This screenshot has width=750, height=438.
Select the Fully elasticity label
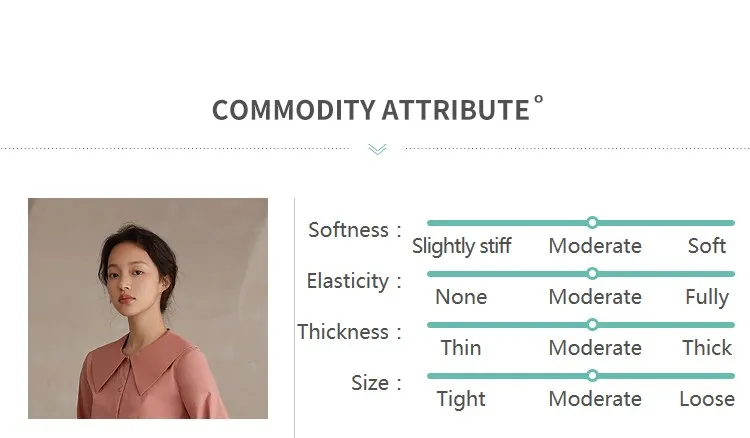click(707, 297)
